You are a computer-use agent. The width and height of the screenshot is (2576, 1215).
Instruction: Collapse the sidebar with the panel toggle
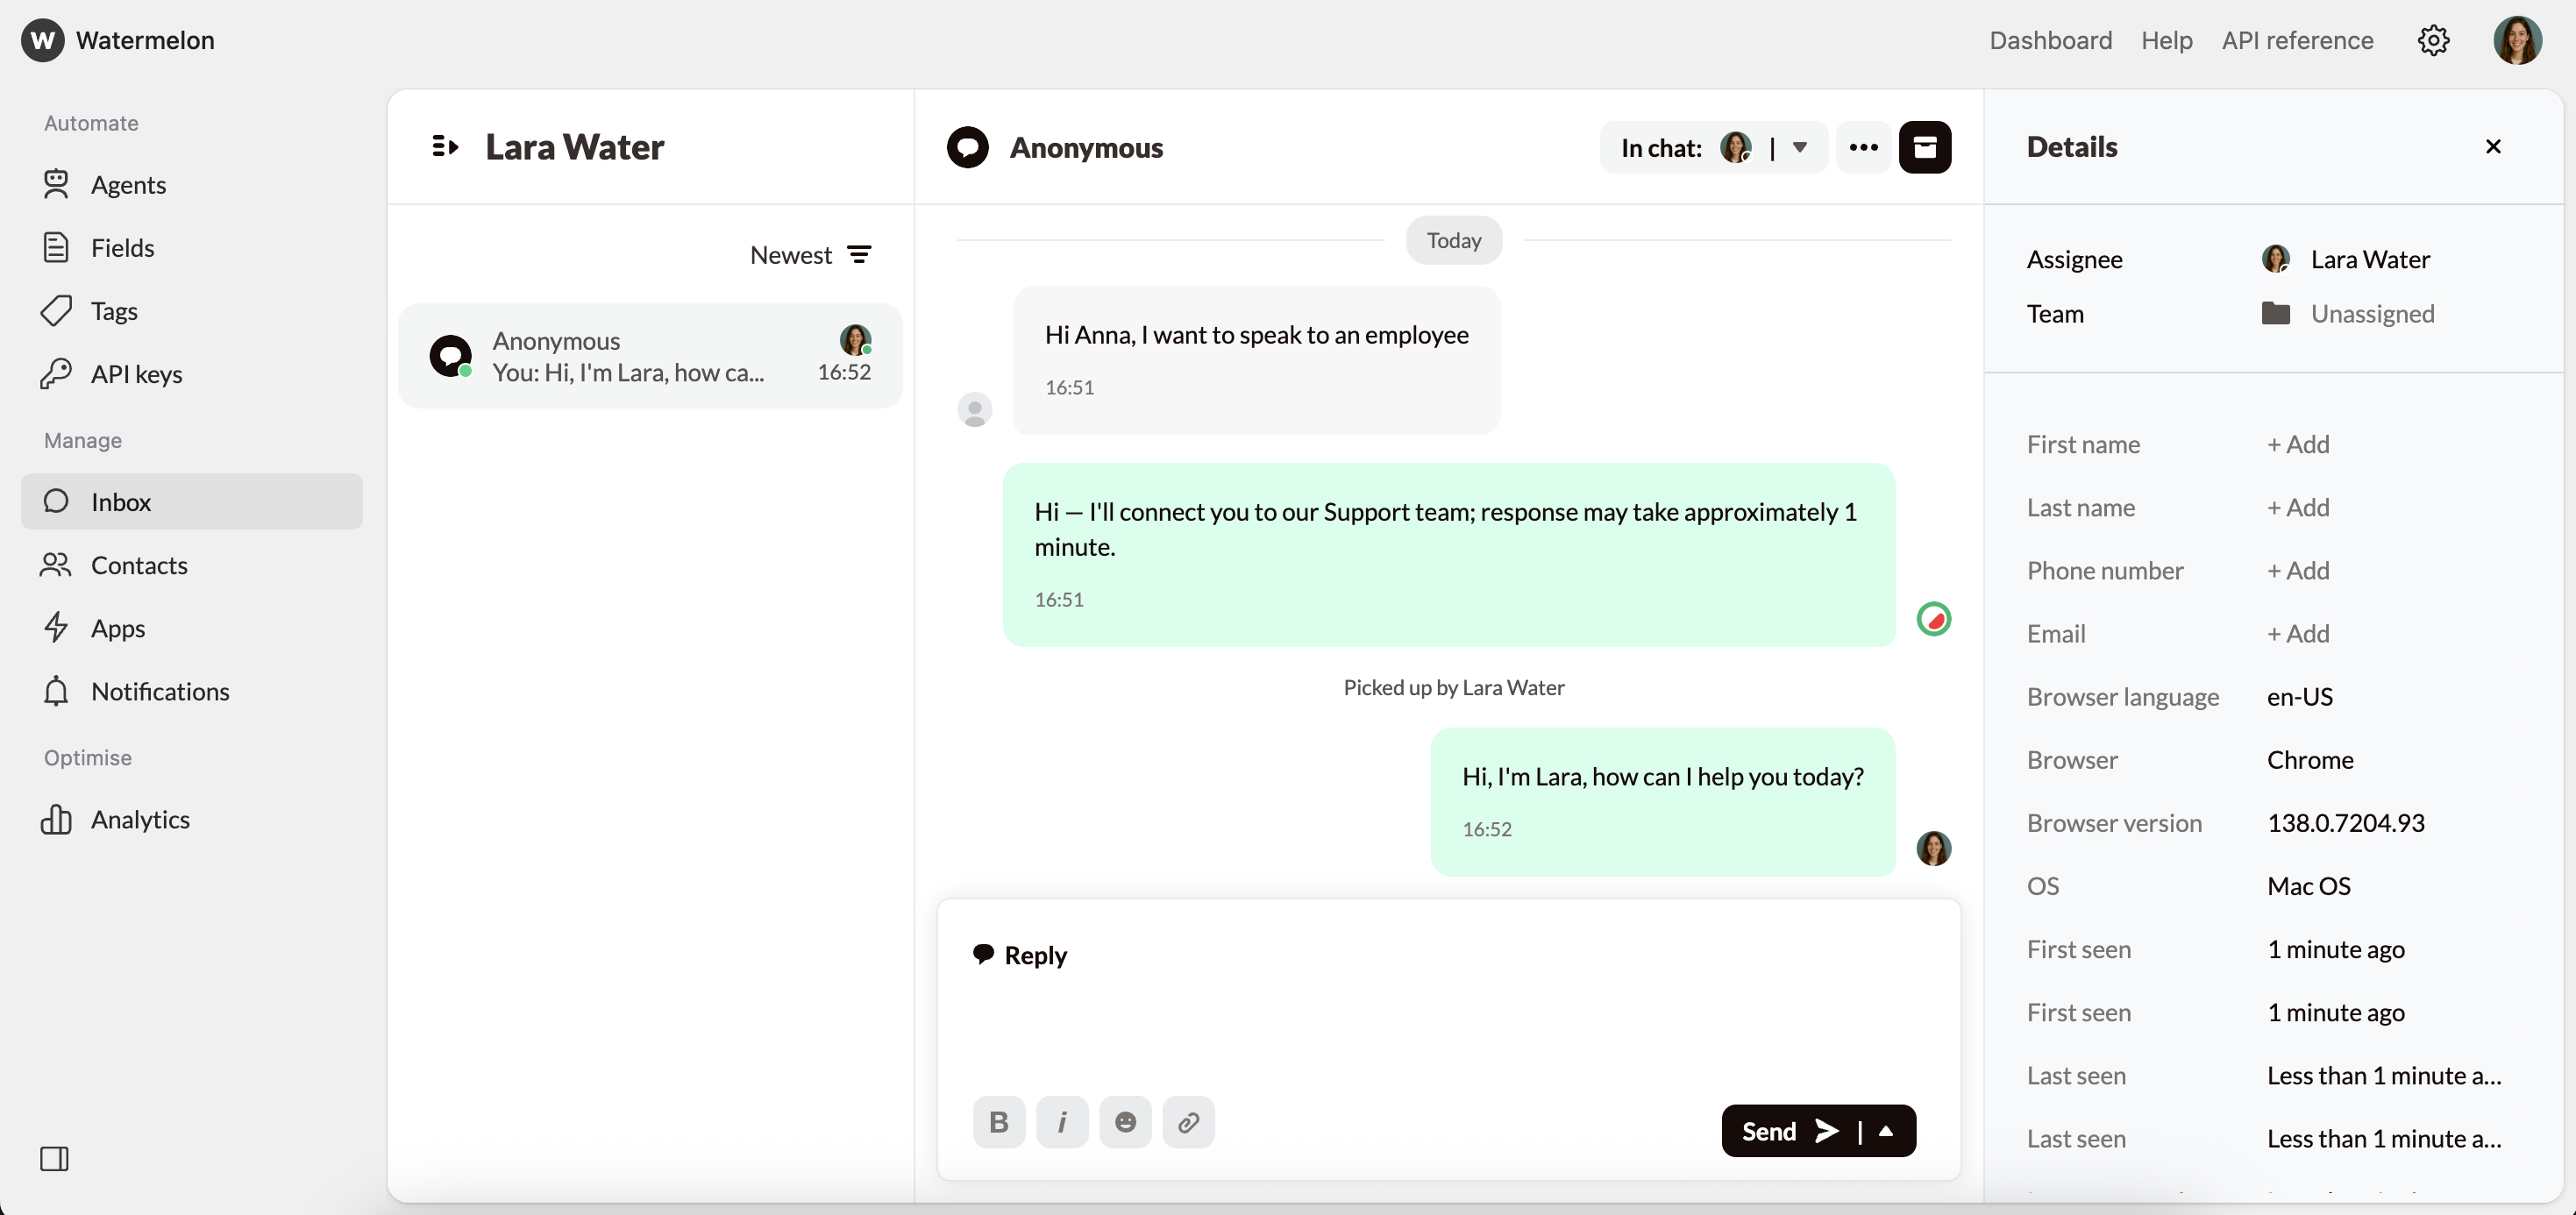[55, 1159]
